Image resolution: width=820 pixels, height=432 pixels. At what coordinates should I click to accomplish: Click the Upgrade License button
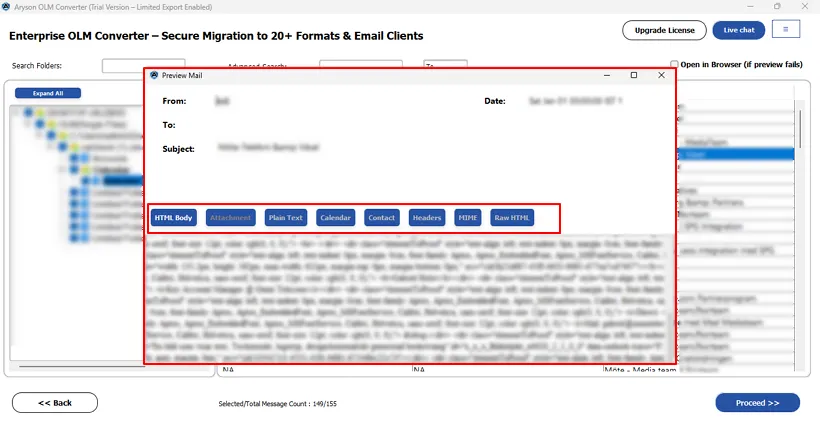pos(664,30)
